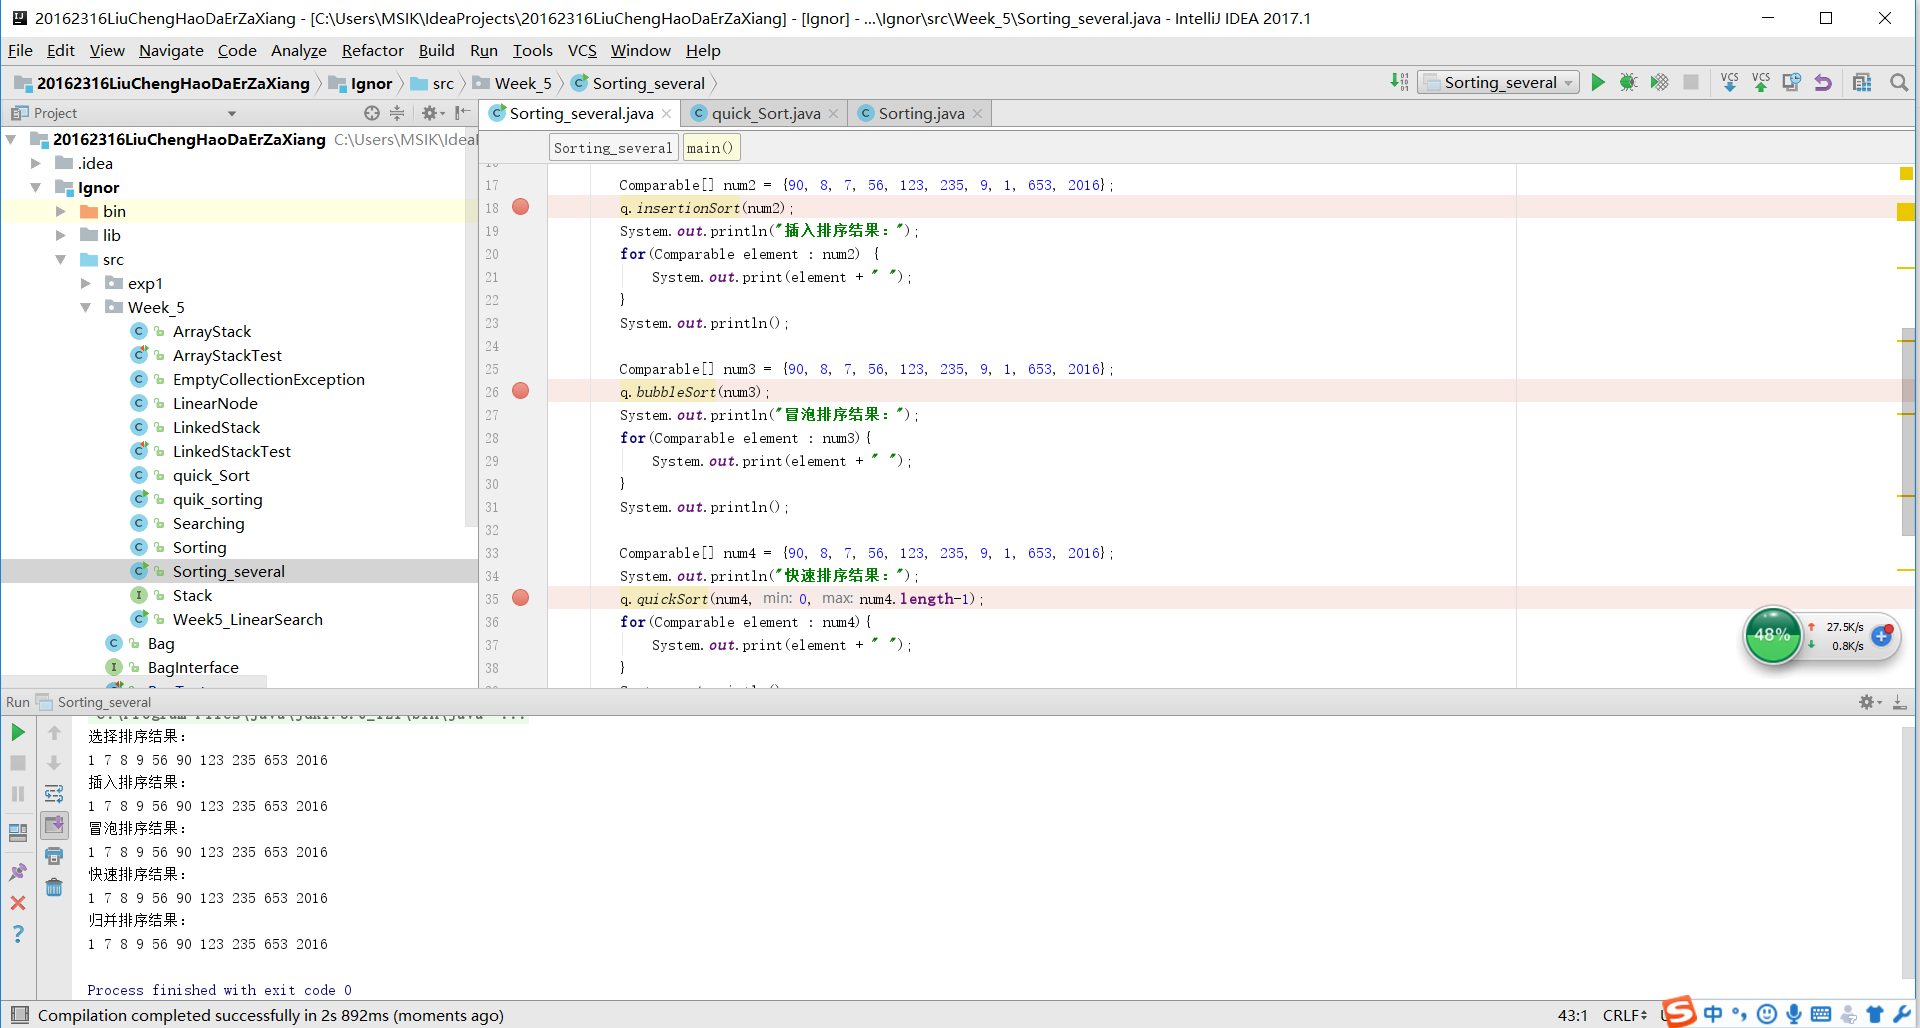The image size is (1920, 1028).
Task: Toggle soft-wrap in Run console
Action: click(54, 794)
